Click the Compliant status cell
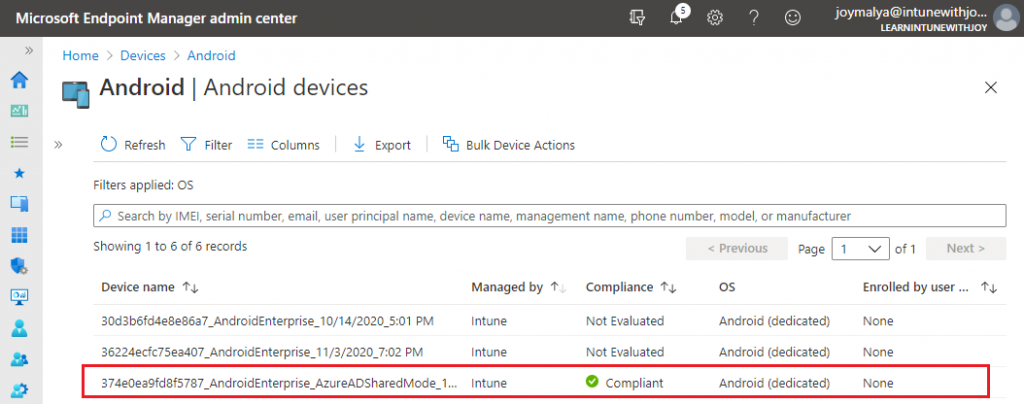 [624, 383]
